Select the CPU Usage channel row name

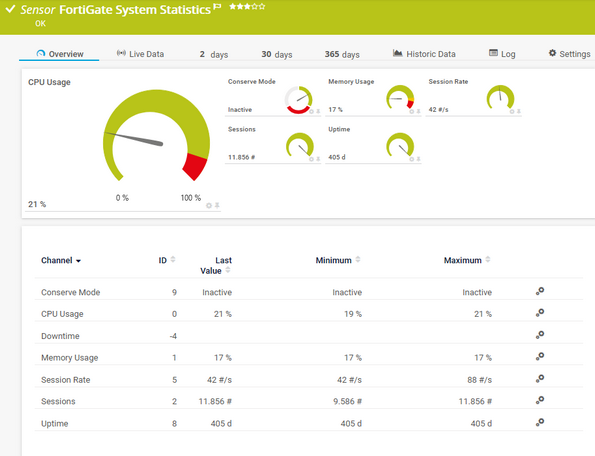[62, 314]
